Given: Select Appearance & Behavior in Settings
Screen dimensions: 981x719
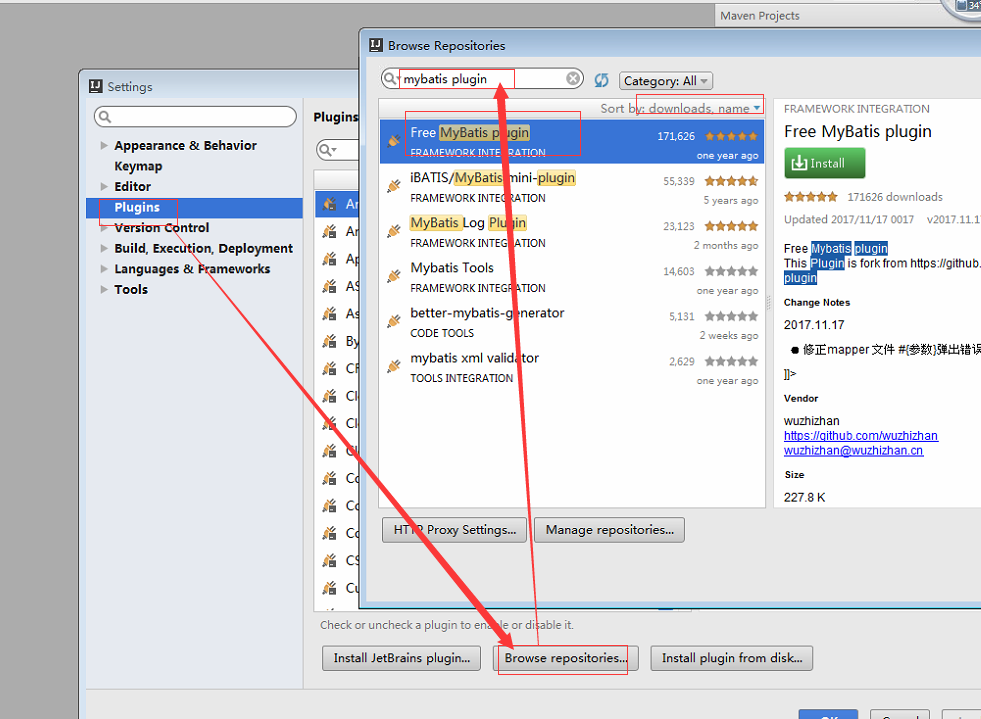Looking at the screenshot, I should (x=185, y=145).
